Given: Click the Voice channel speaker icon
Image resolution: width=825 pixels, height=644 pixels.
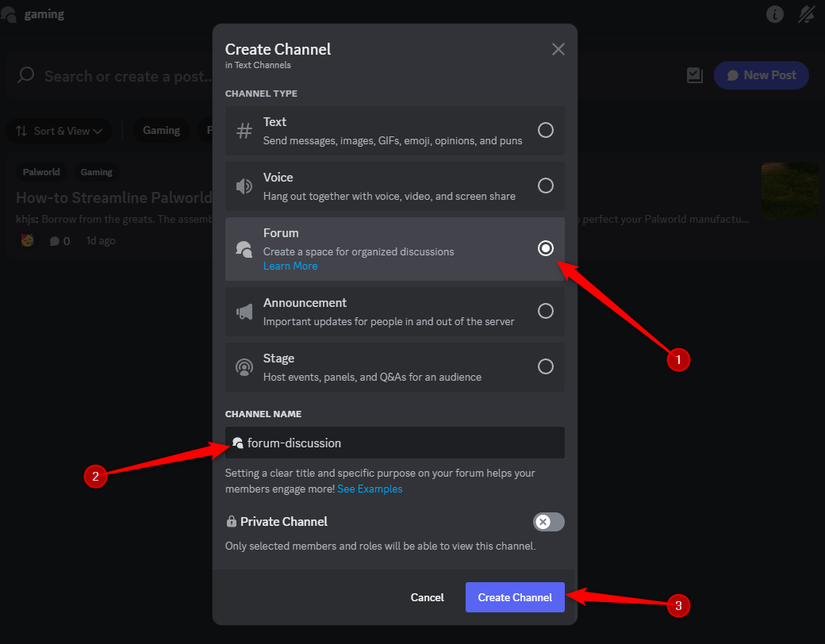Looking at the screenshot, I should point(244,185).
